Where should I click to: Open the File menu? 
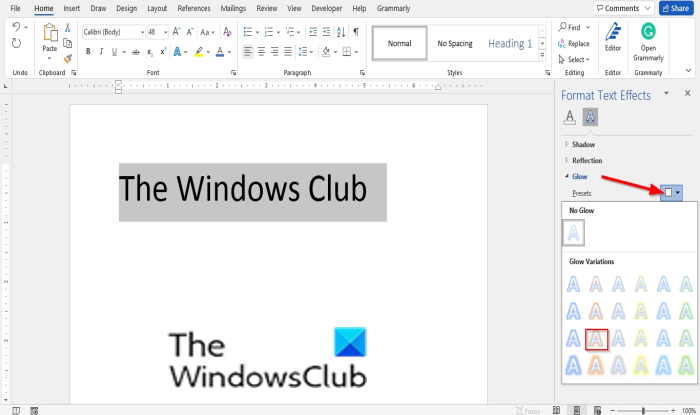coord(15,8)
